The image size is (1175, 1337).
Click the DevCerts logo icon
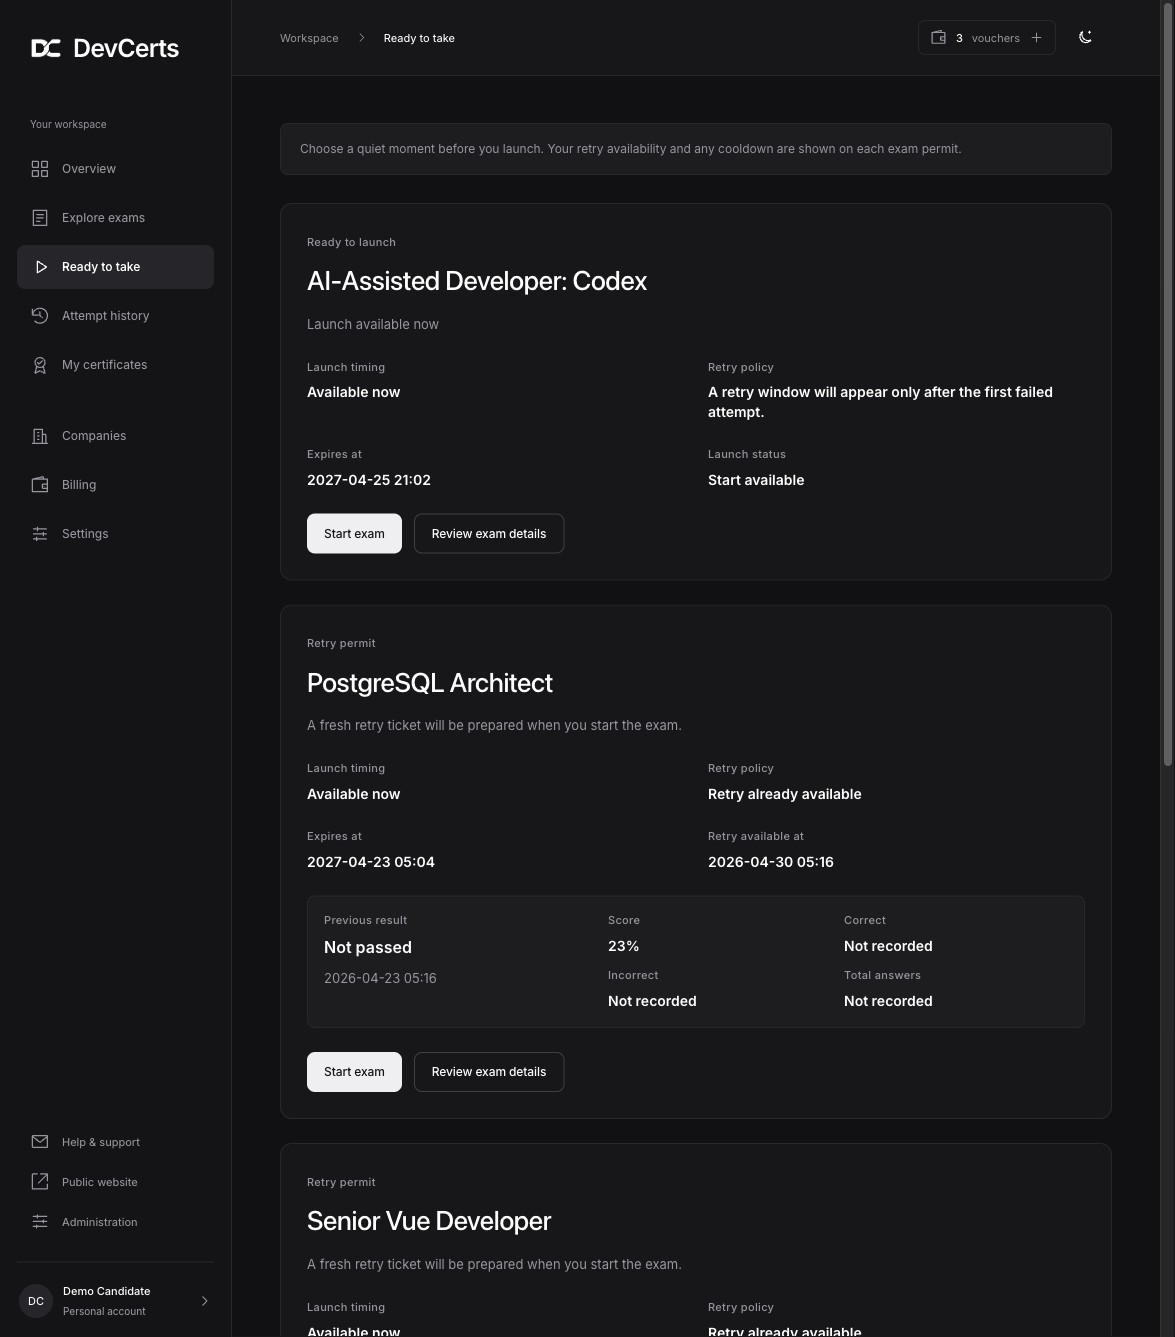click(46, 48)
